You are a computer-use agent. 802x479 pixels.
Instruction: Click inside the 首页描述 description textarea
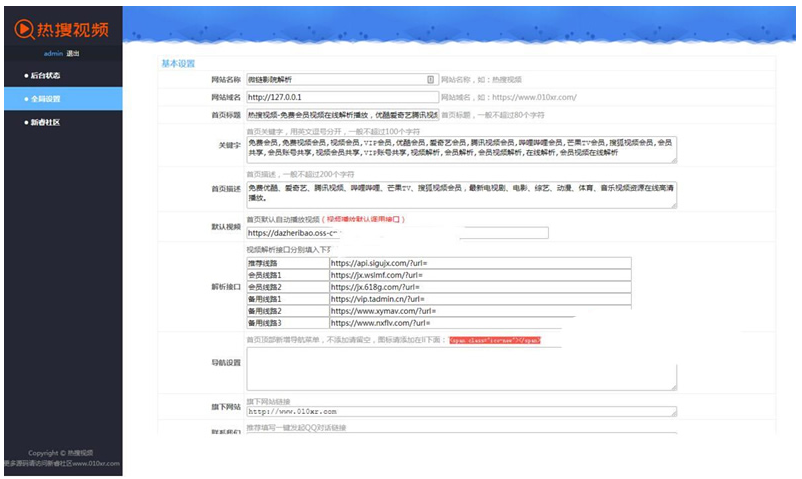tap(460, 194)
